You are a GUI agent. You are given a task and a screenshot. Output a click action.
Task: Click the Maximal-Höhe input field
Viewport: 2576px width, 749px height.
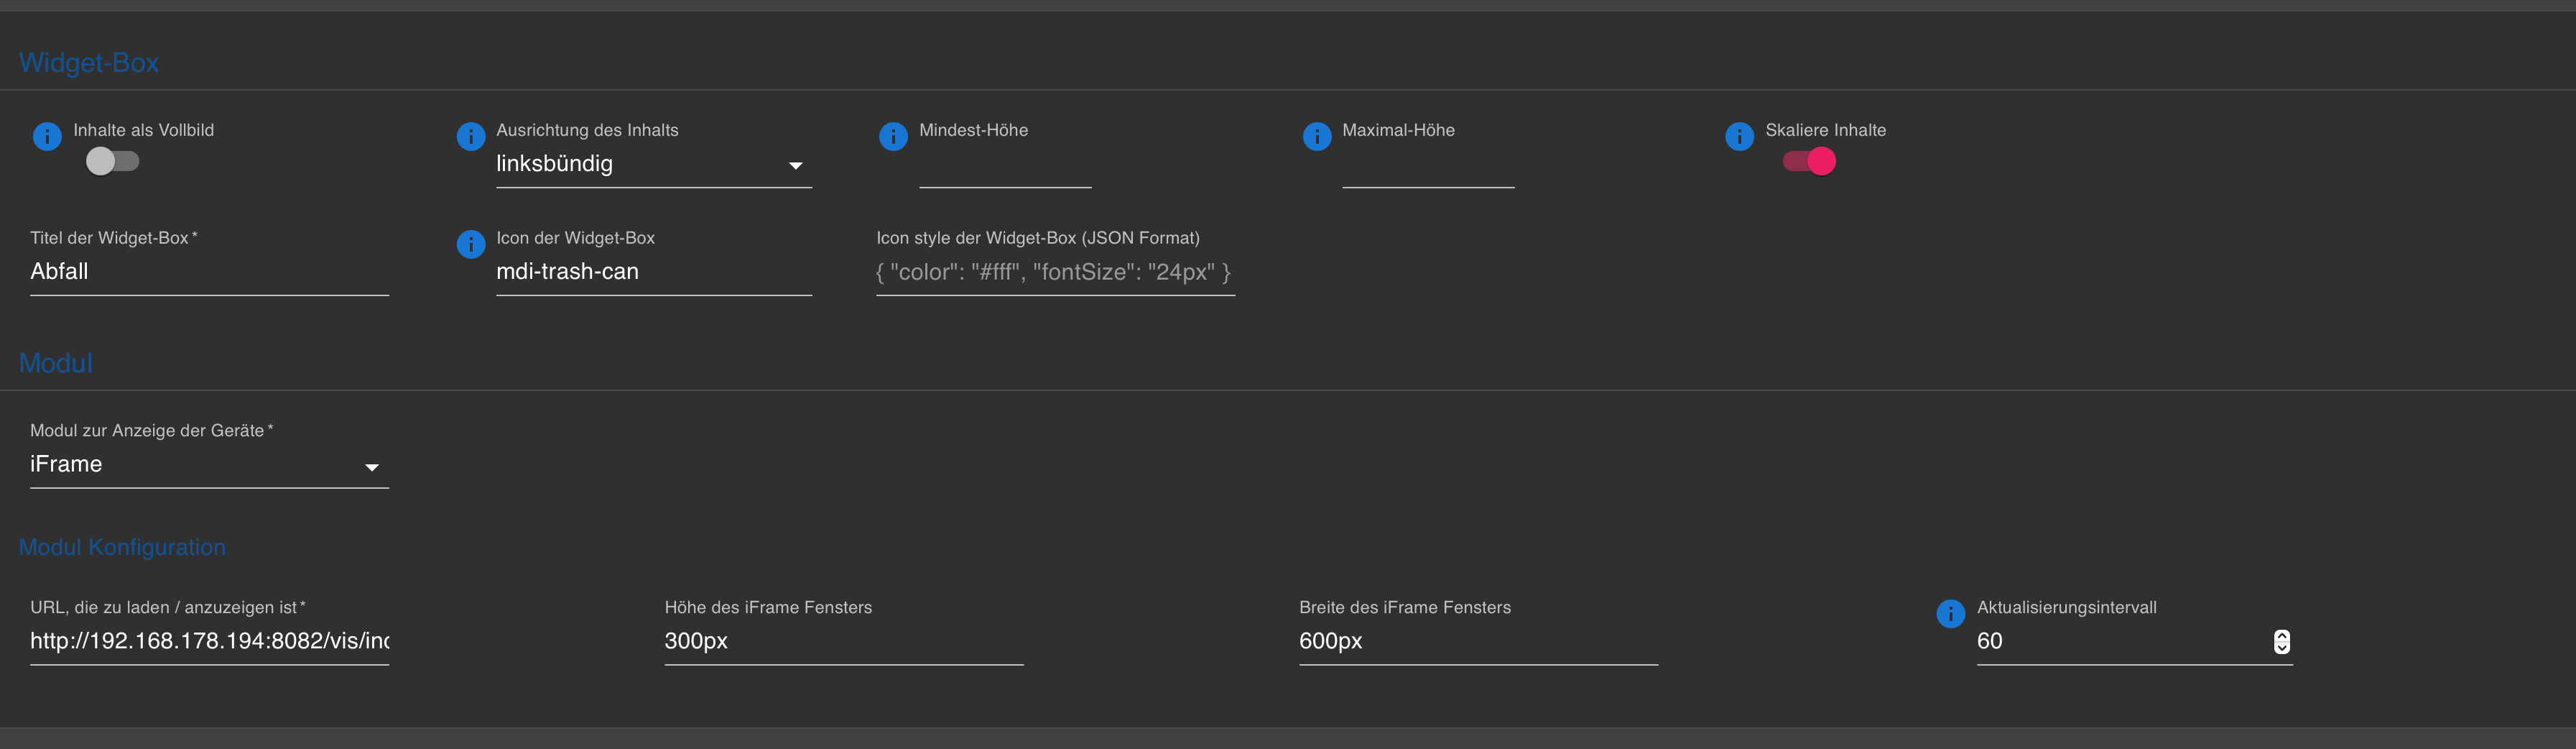point(1428,166)
